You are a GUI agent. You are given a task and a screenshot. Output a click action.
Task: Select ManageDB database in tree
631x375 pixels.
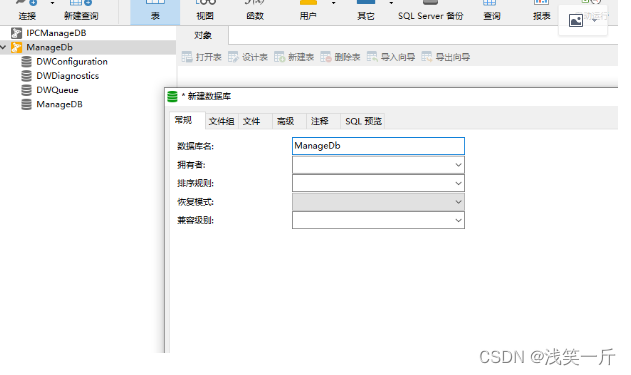(x=59, y=104)
